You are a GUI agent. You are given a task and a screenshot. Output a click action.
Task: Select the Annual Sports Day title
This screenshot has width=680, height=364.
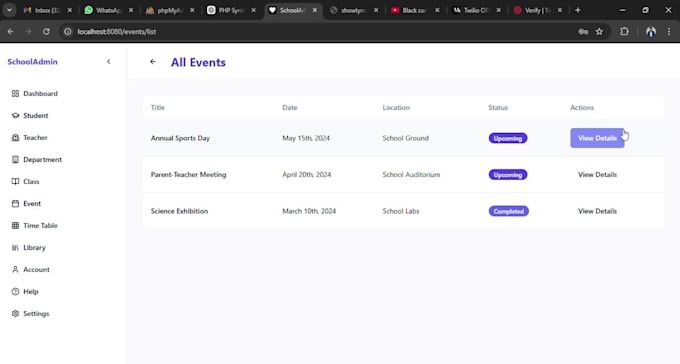click(x=180, y=138)
